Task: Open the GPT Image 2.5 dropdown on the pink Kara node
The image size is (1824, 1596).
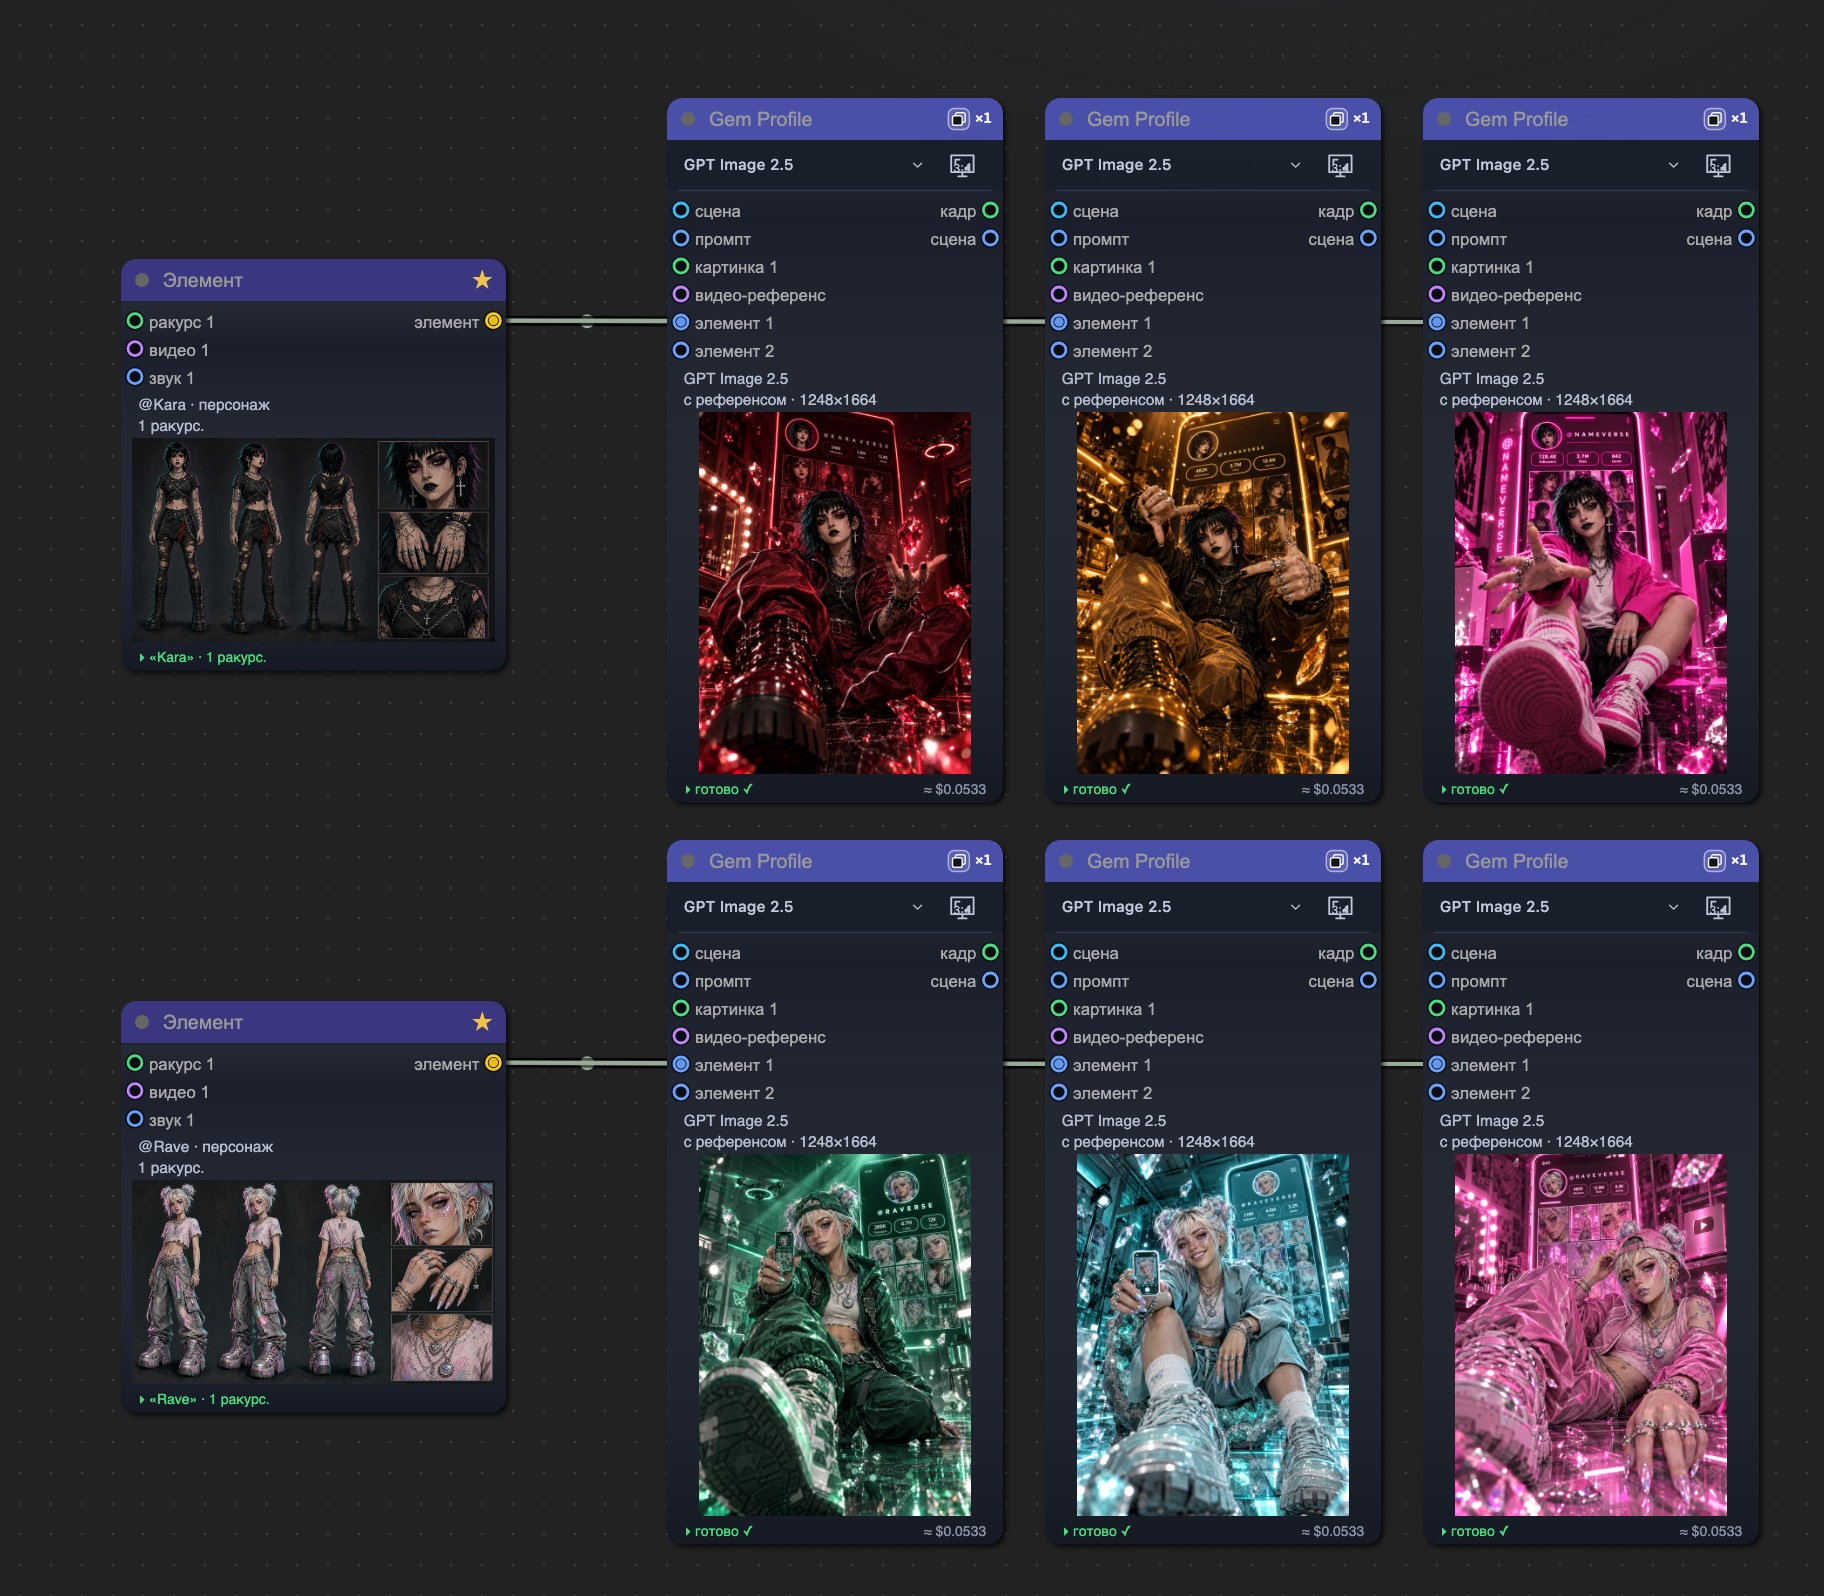Action: pyautogui.click(x=1559, y=165)
